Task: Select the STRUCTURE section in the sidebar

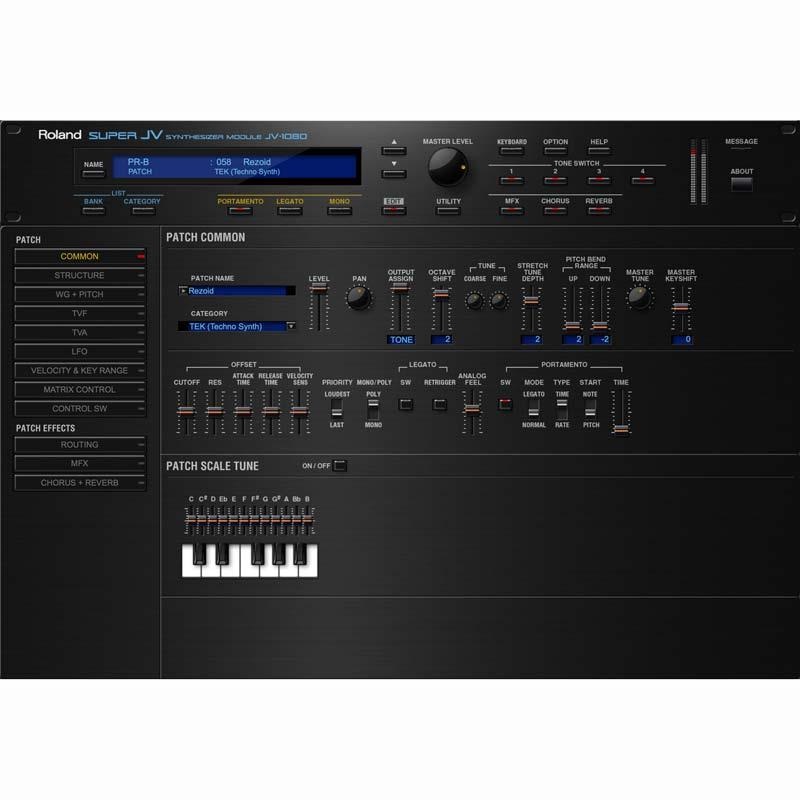Action: [78, 274]
